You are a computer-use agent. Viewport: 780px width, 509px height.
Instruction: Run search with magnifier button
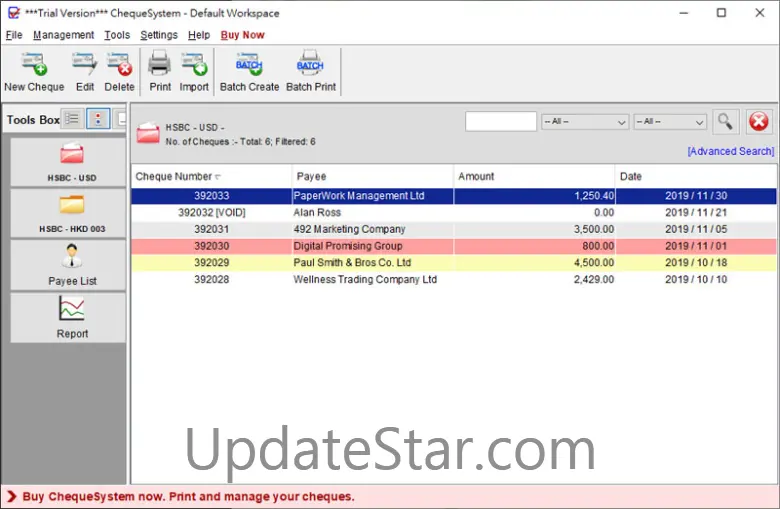tap(725, 121)
